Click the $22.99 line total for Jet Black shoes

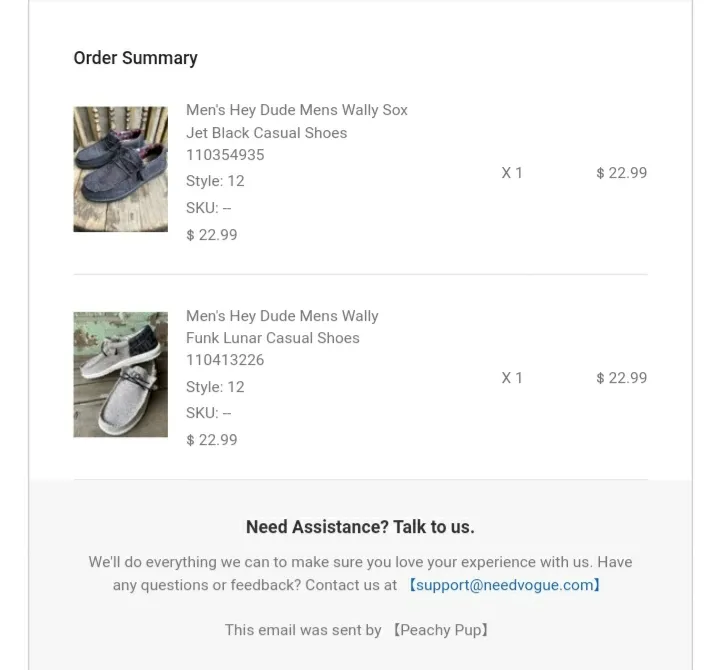point(622,173)
